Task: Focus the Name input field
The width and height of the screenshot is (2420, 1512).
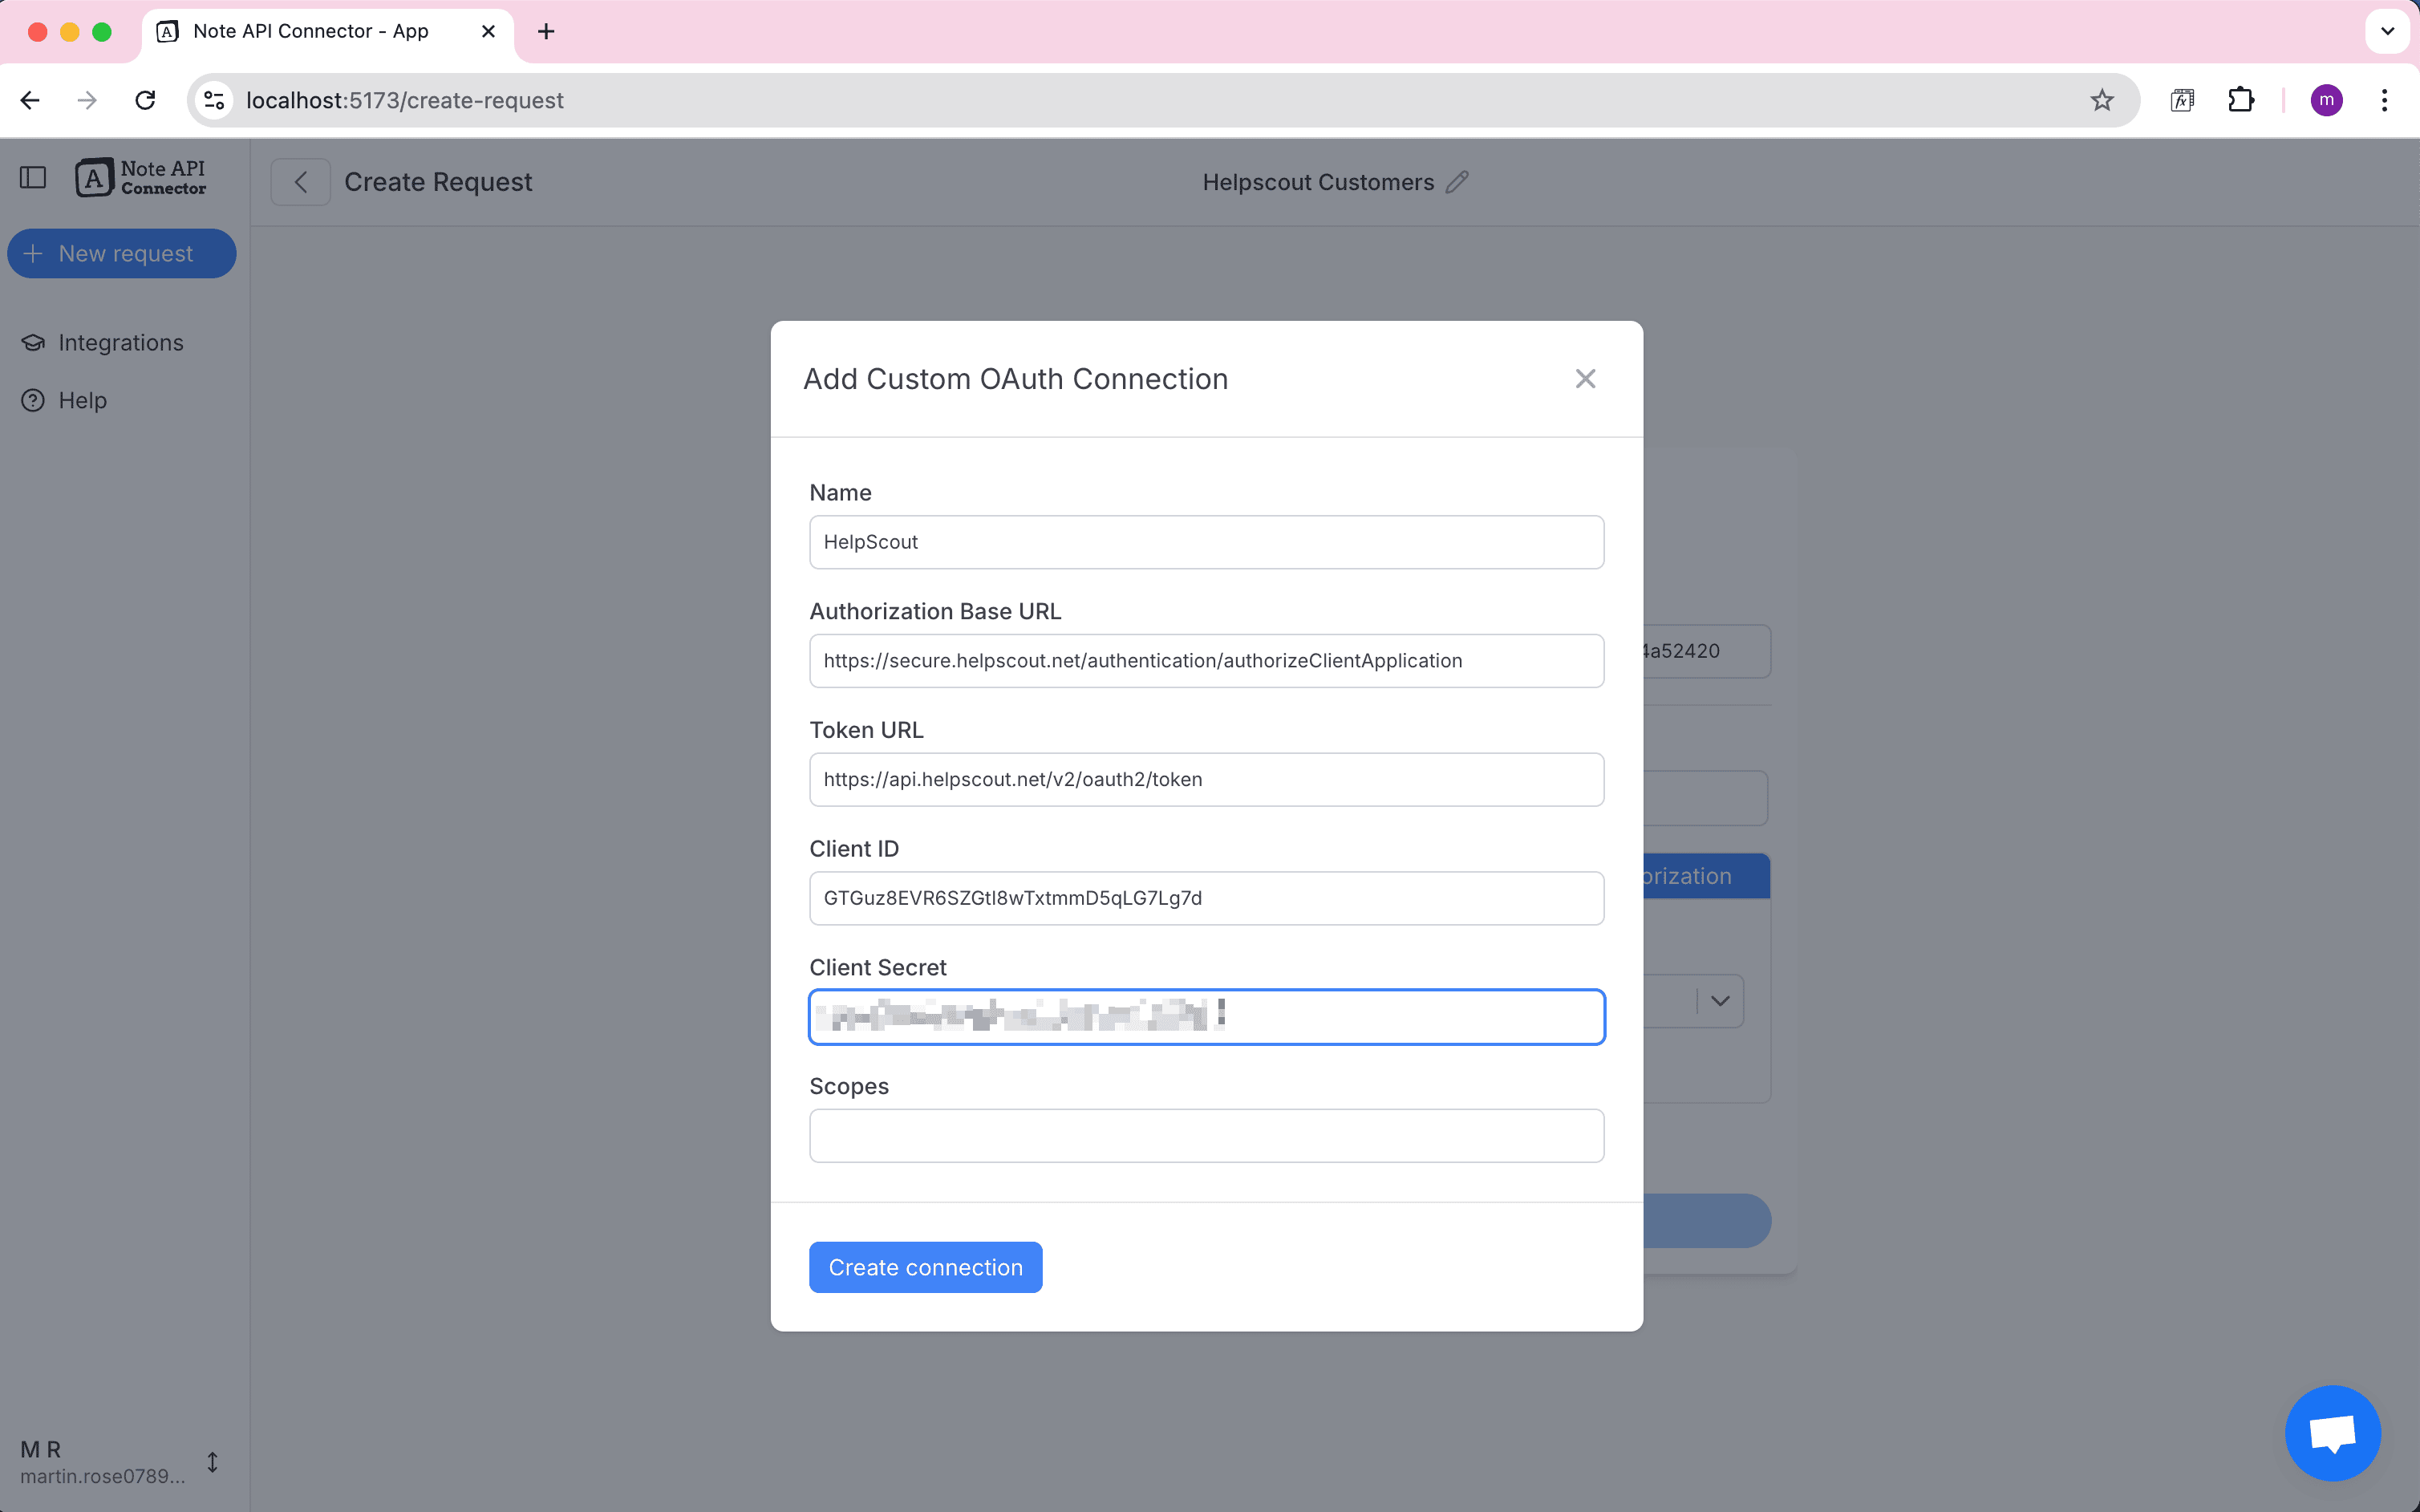Action: (1206, 542)
